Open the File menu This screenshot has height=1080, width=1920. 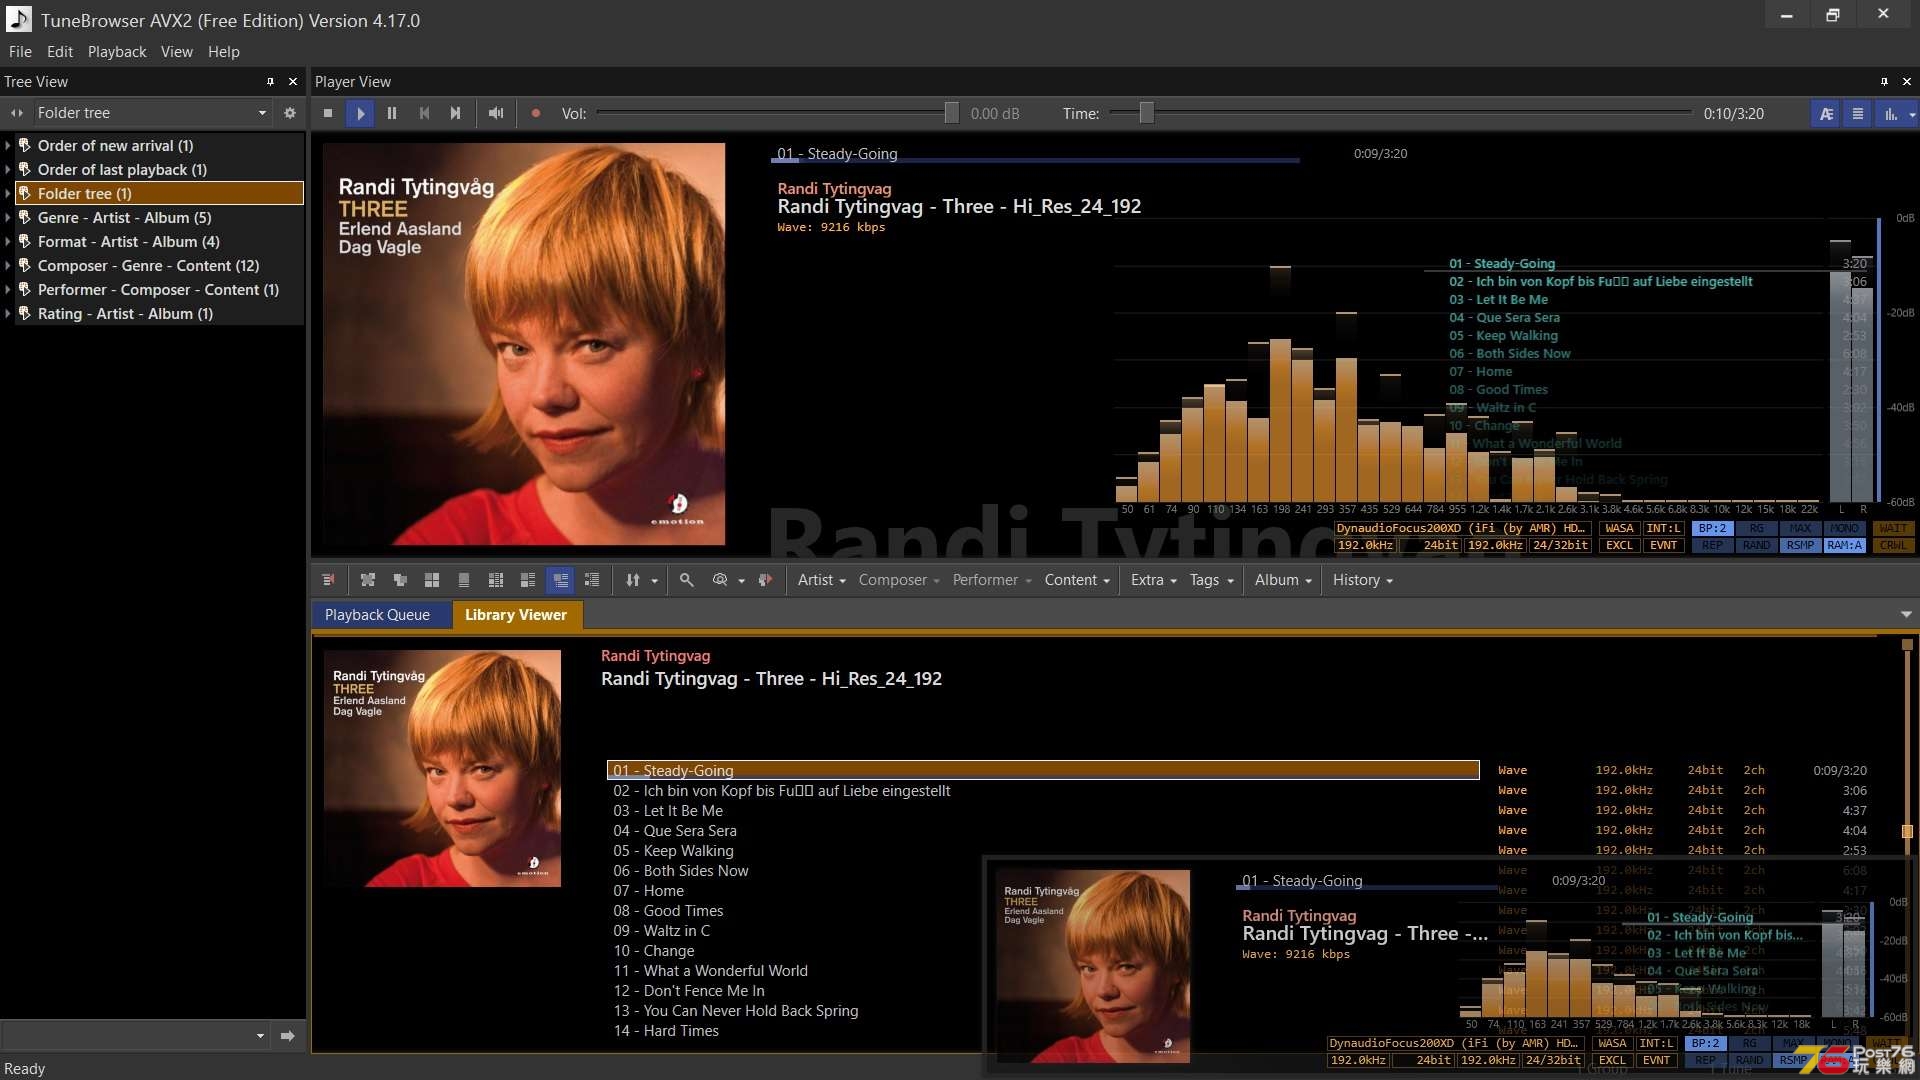(20, 52)
